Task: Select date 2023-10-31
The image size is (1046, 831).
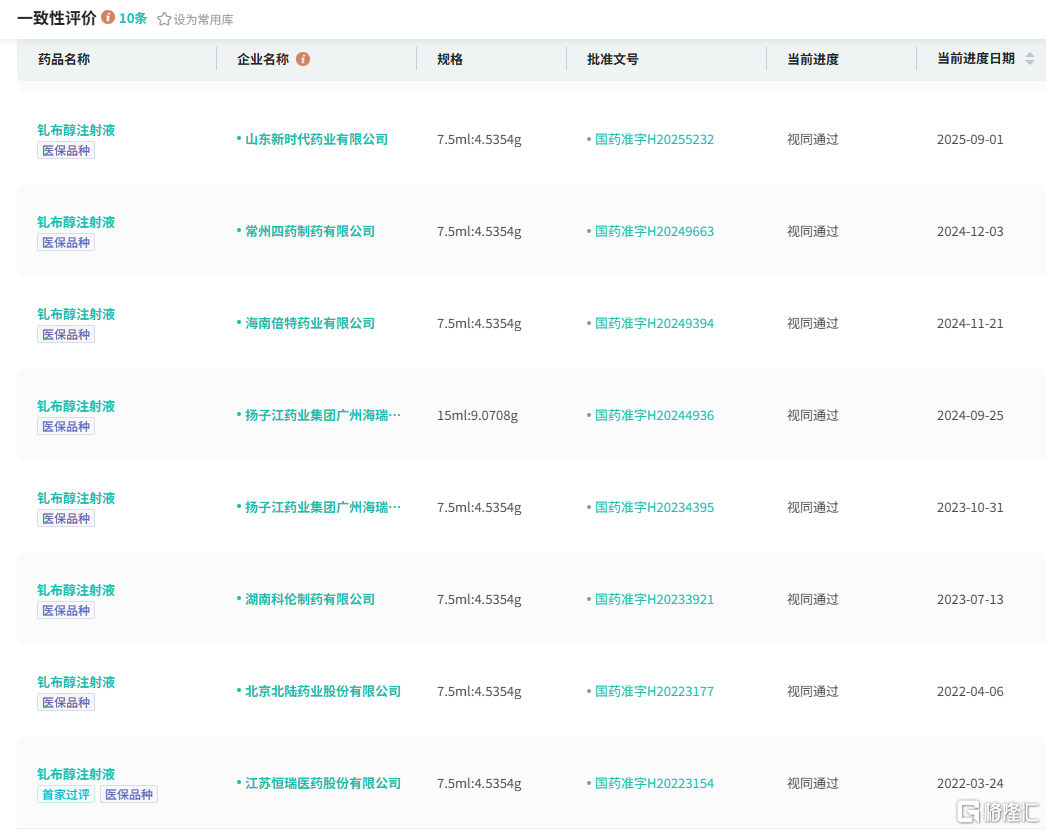Action: (970, 508)
